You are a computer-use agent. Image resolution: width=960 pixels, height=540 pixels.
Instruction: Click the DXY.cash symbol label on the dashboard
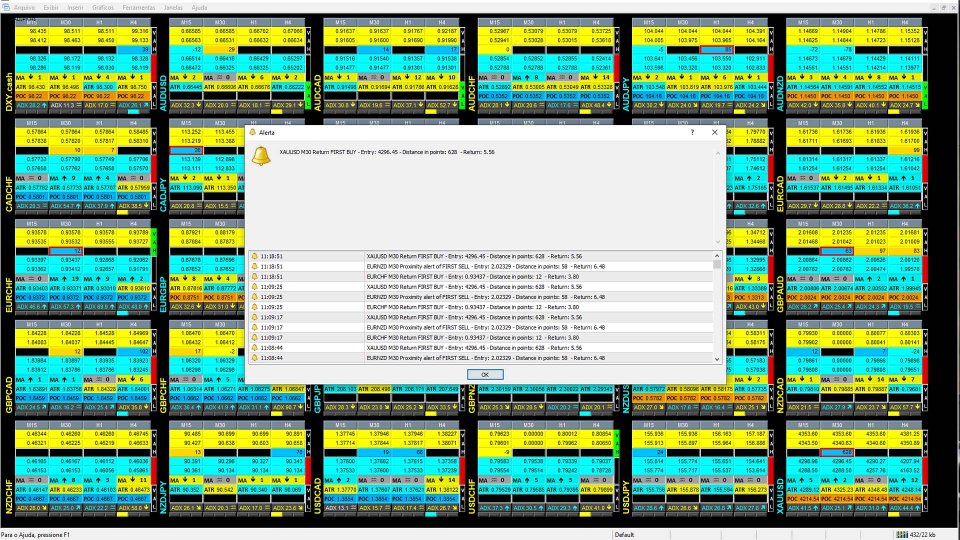(x=8, y=92)
